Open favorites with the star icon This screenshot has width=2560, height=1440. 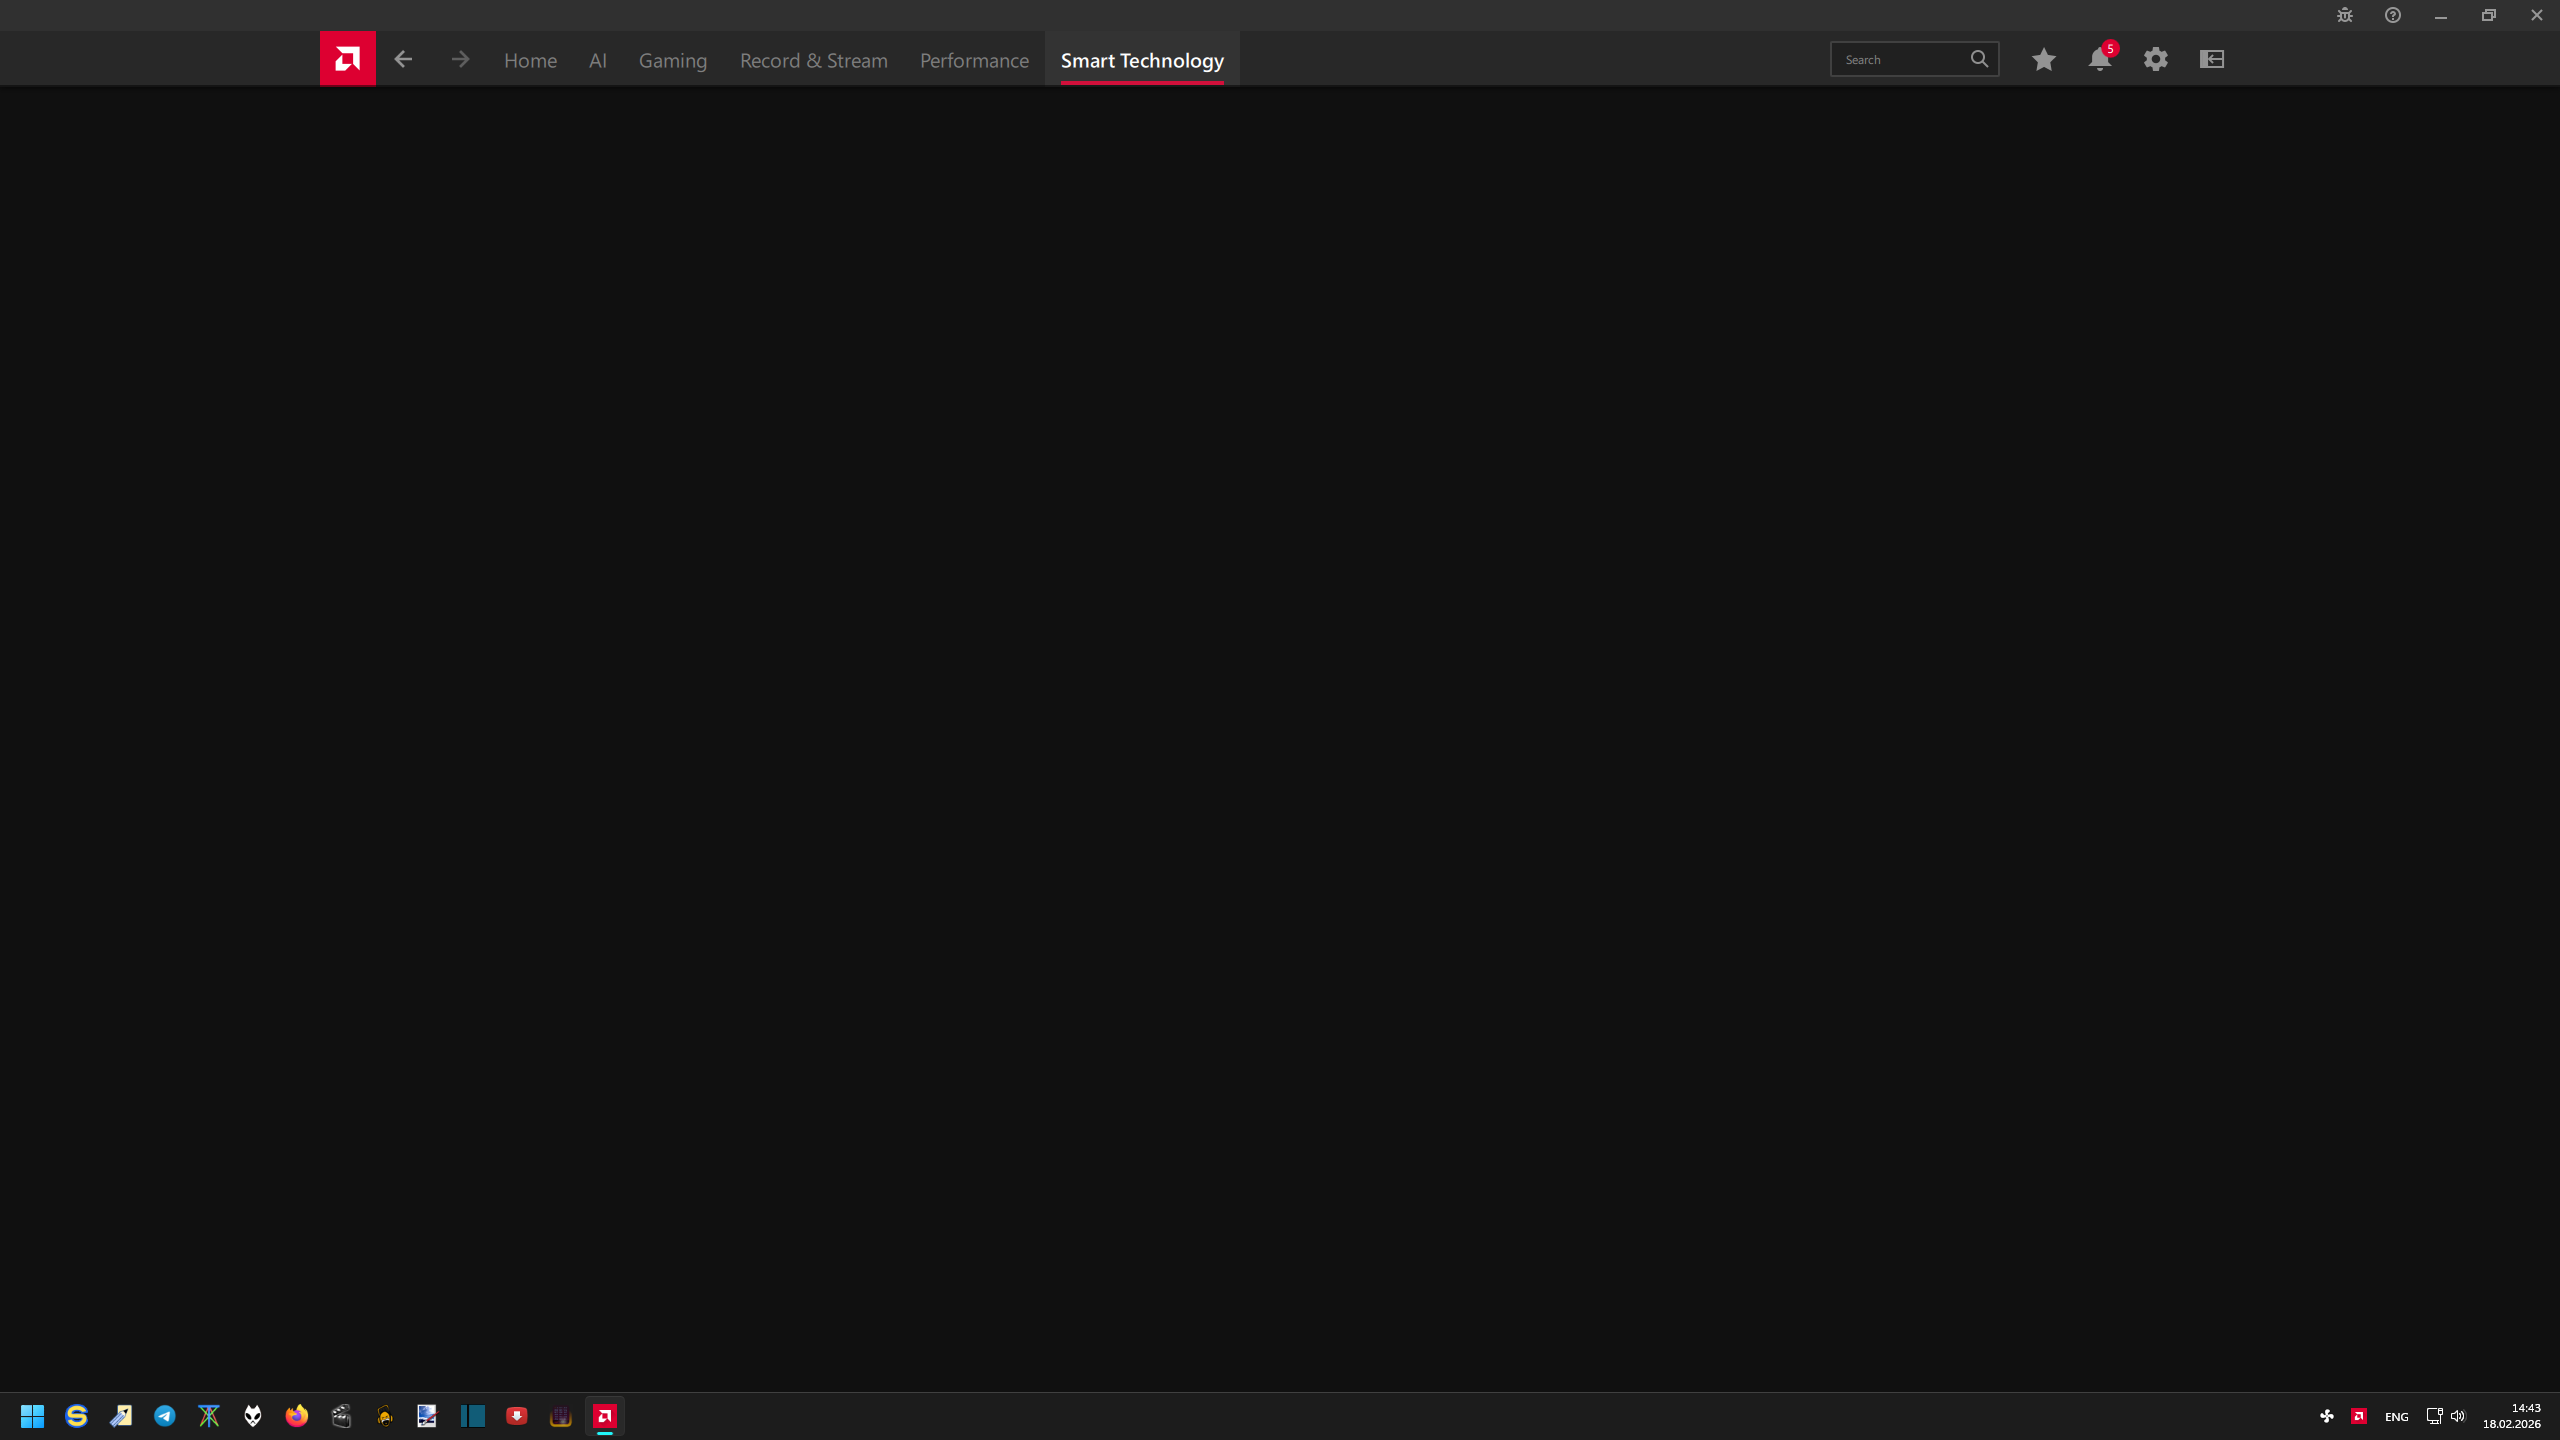pyautogui.click(x=2043, y=59)
